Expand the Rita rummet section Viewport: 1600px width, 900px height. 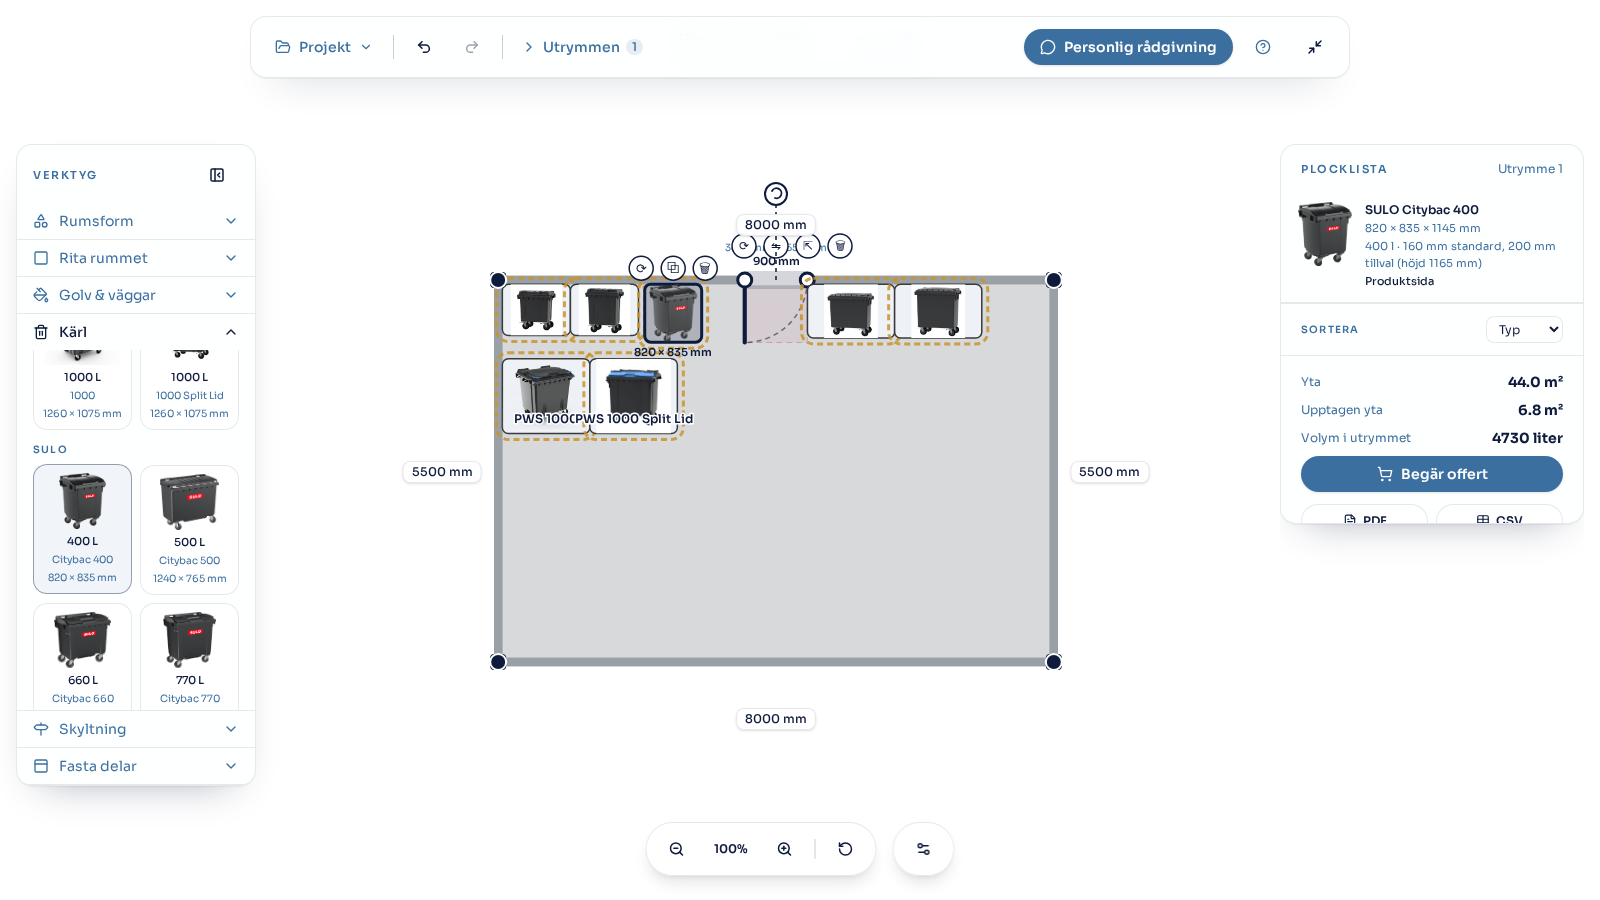[x=136, y=258]
